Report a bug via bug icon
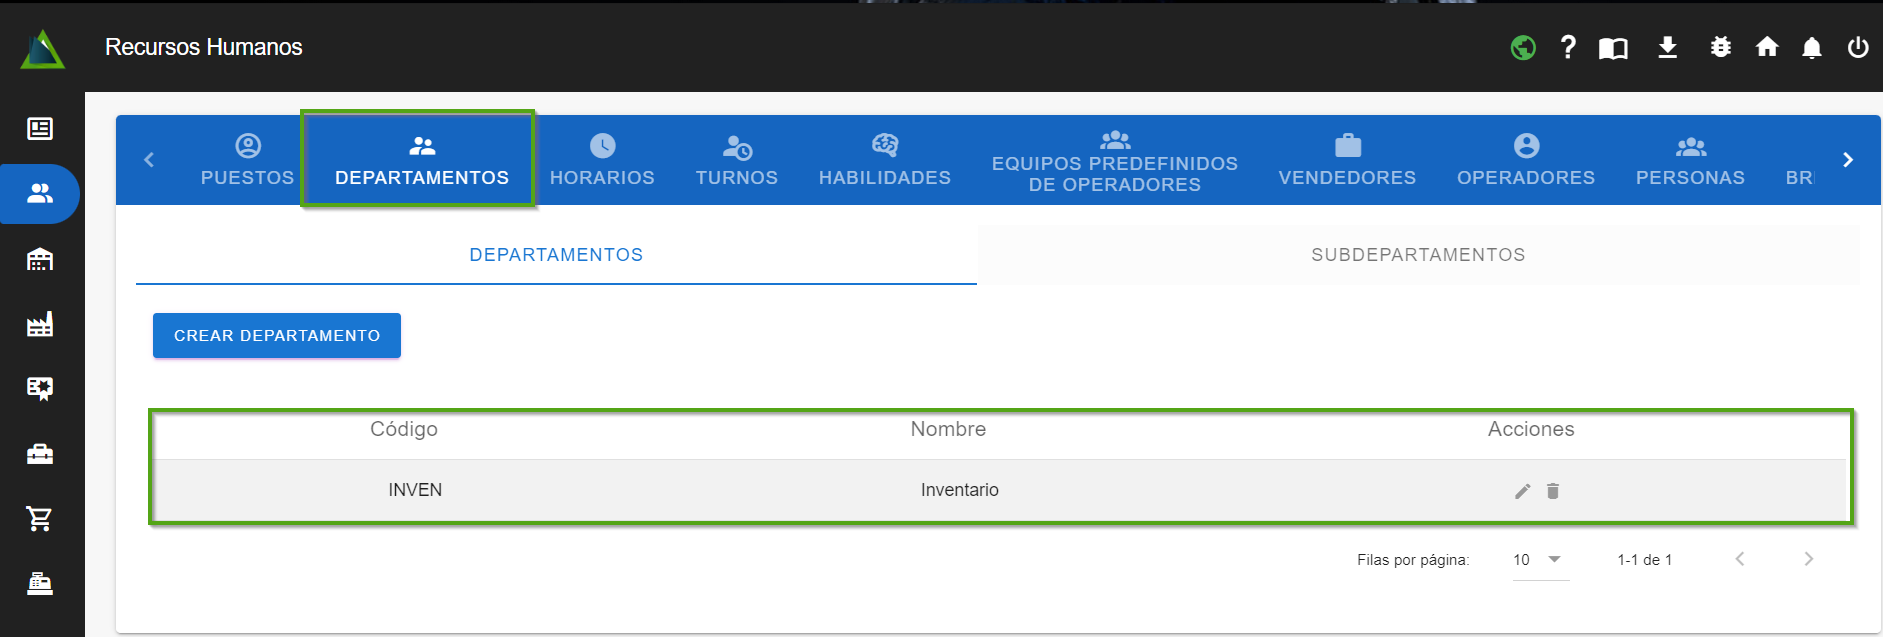 coord(1720,47)
